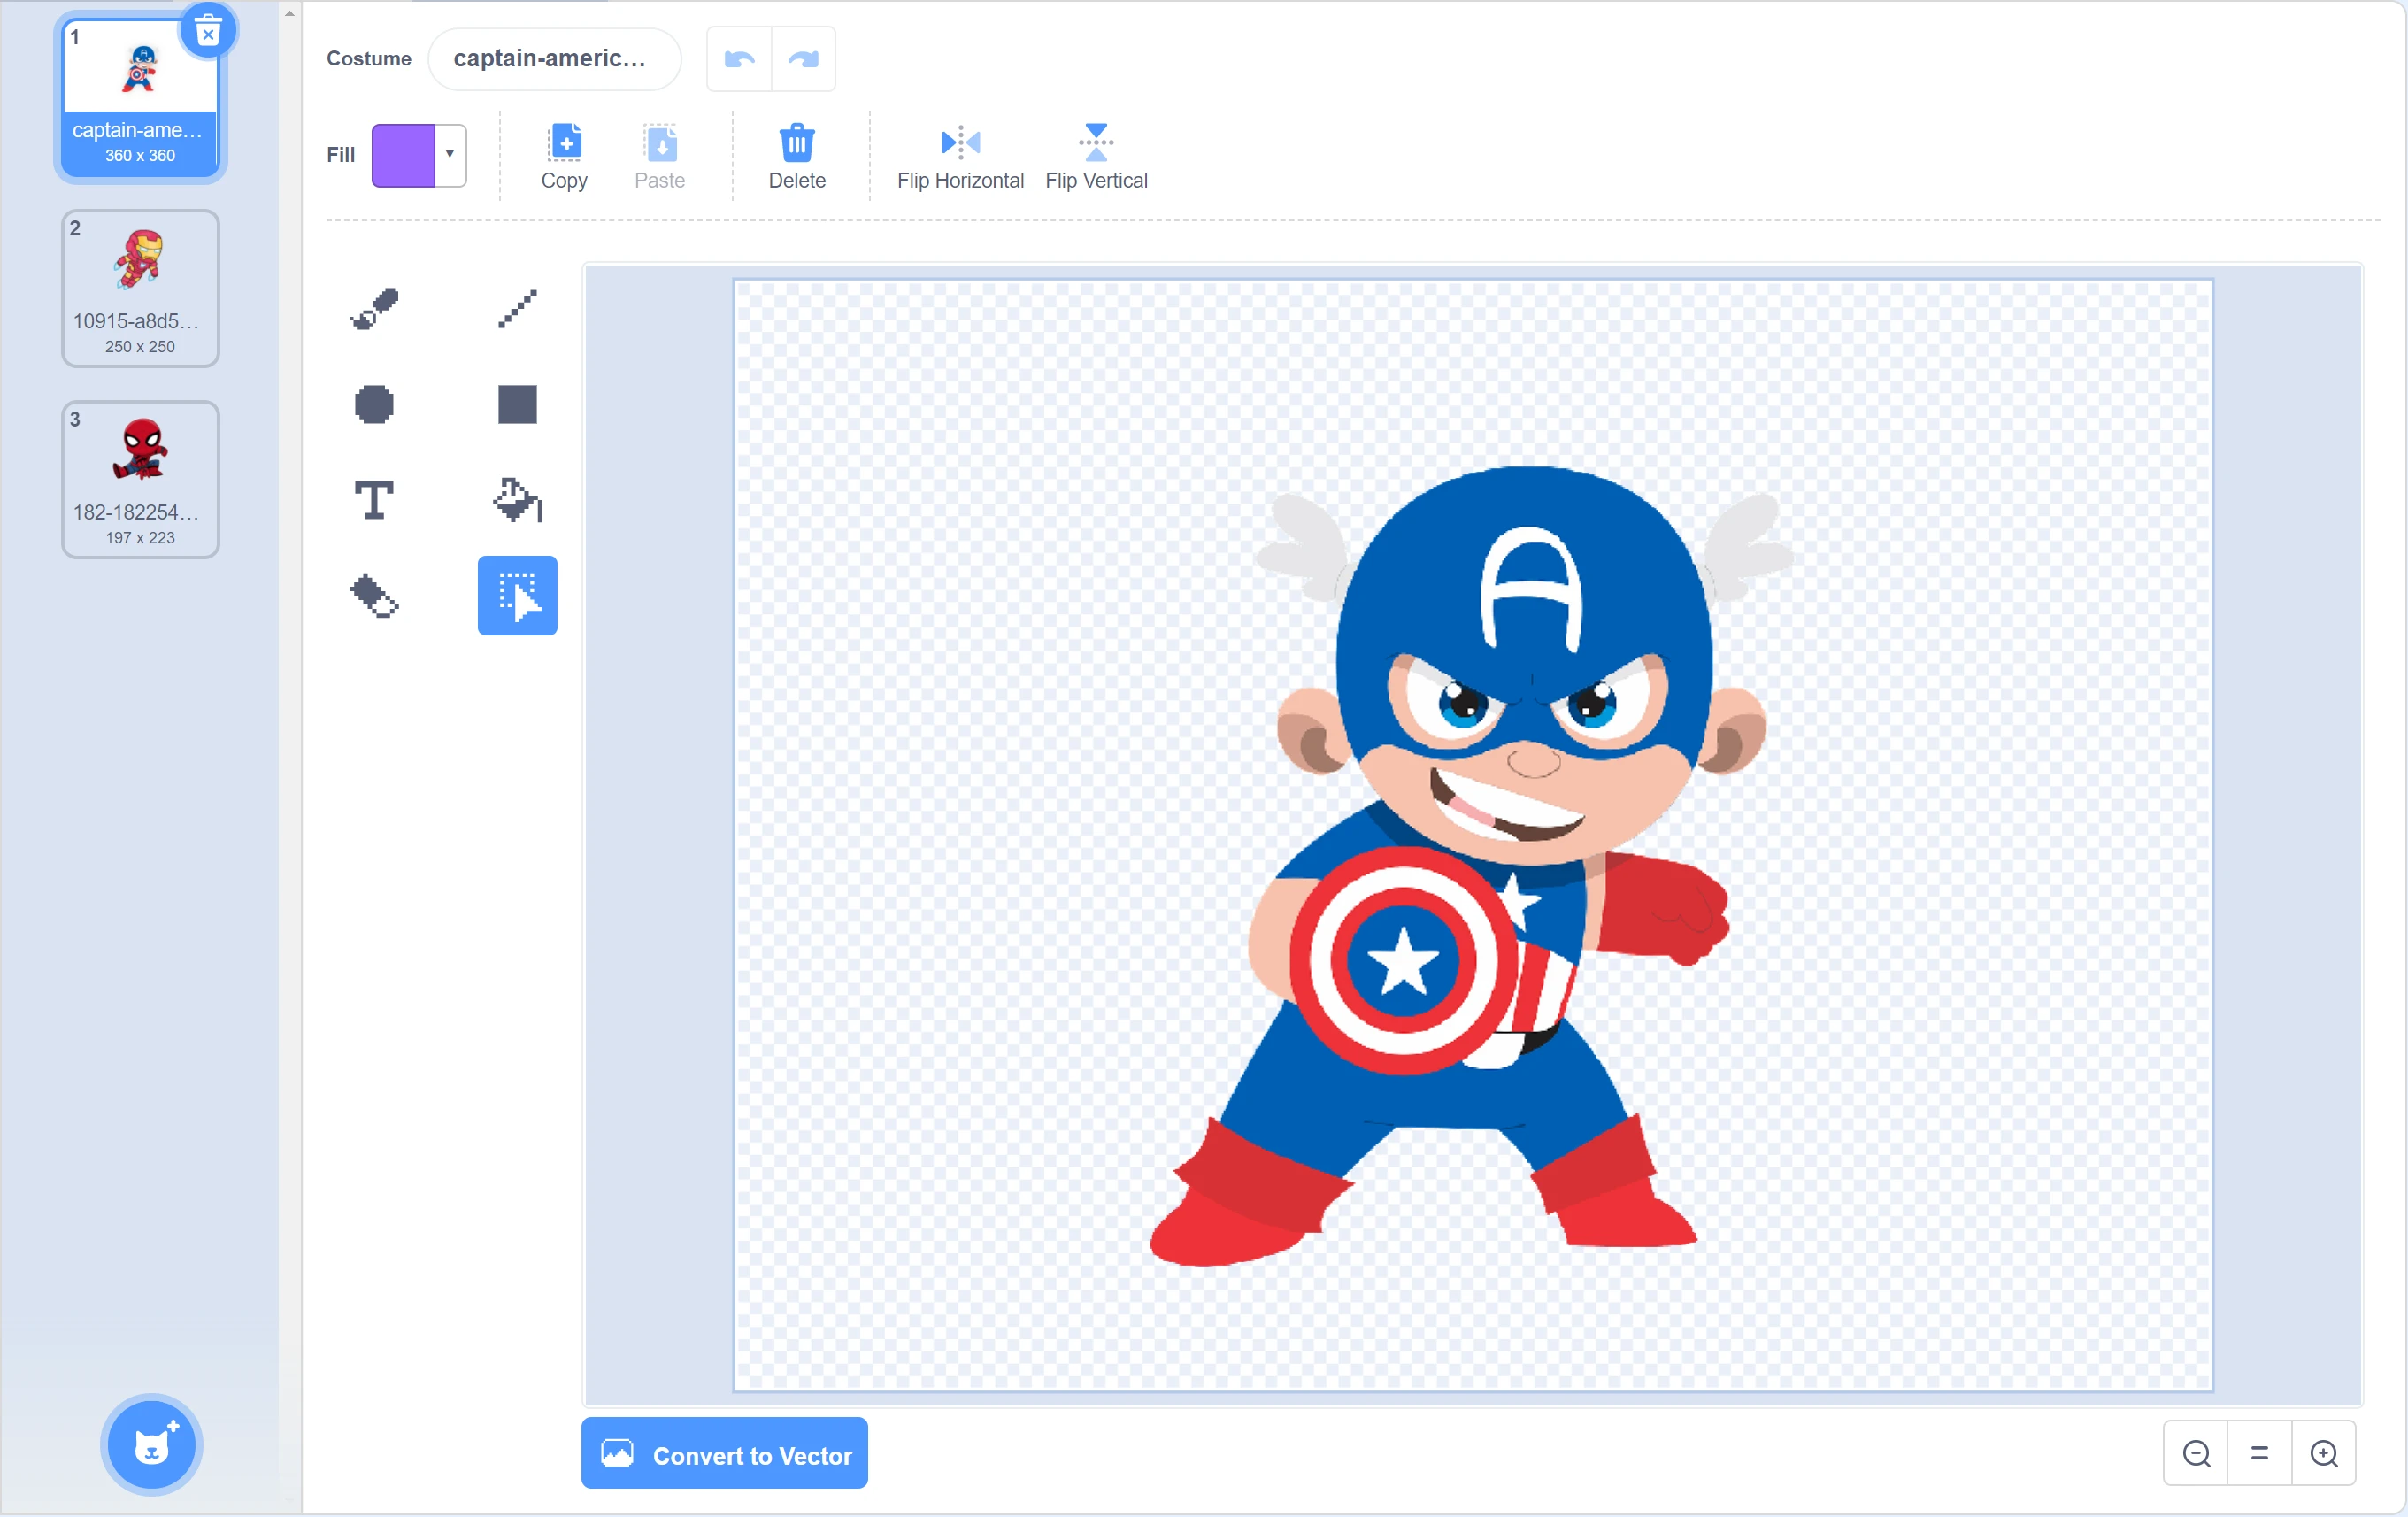Select the Line tool
This screenshot has width=2408, height=1517.
[x=517, y=309]
